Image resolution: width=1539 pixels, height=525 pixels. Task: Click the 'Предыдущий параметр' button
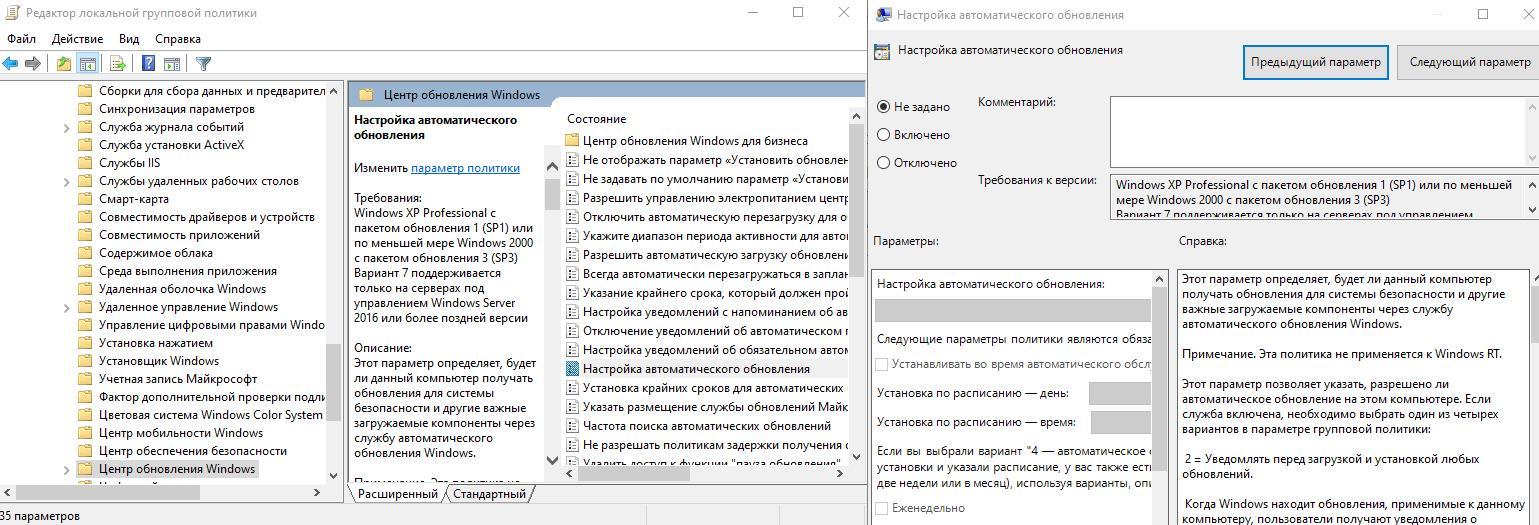click(1315, 62)
